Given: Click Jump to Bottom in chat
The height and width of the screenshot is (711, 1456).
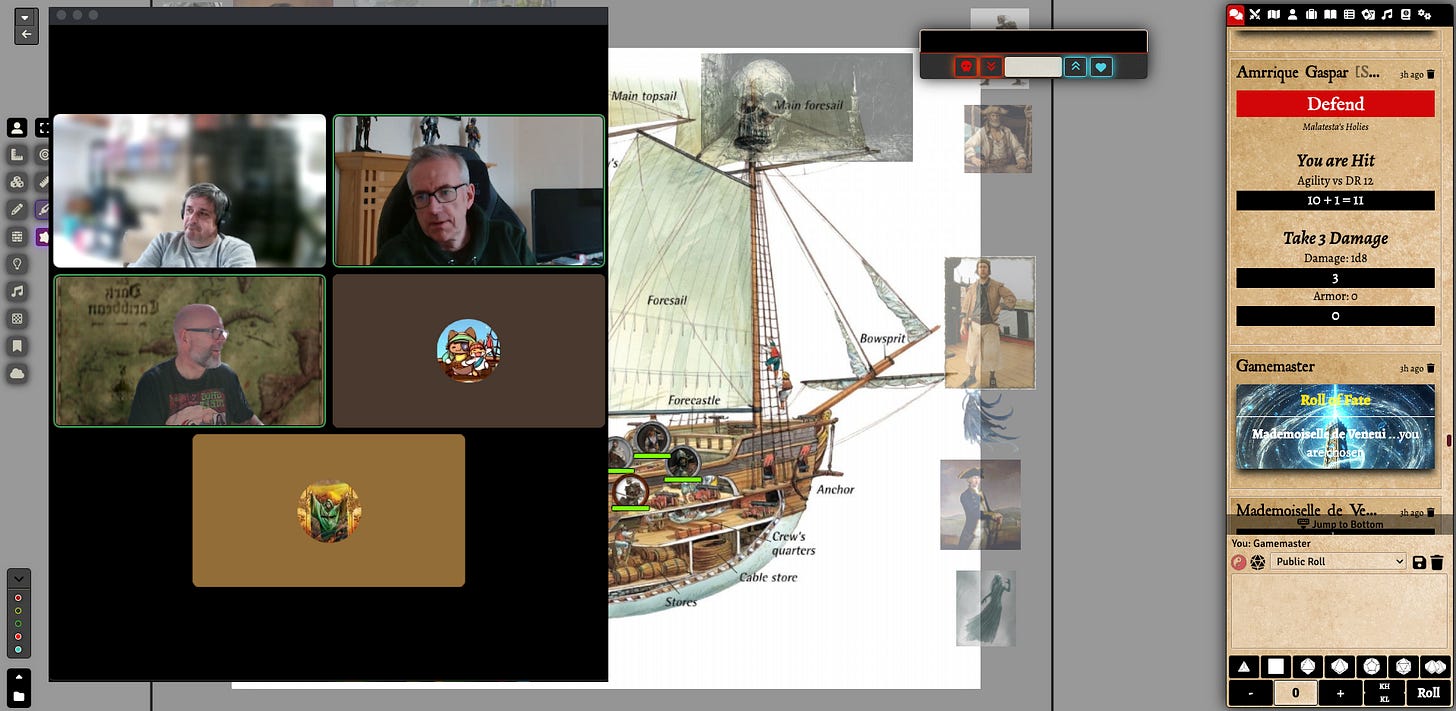Looking at the screenshot, I should (x=1340, y=524).
